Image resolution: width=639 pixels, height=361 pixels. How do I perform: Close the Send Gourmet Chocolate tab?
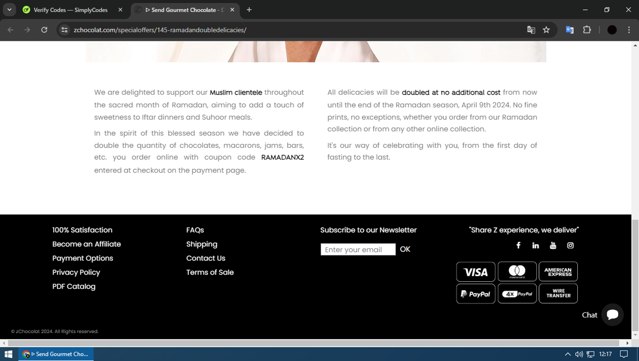[232, 10]
